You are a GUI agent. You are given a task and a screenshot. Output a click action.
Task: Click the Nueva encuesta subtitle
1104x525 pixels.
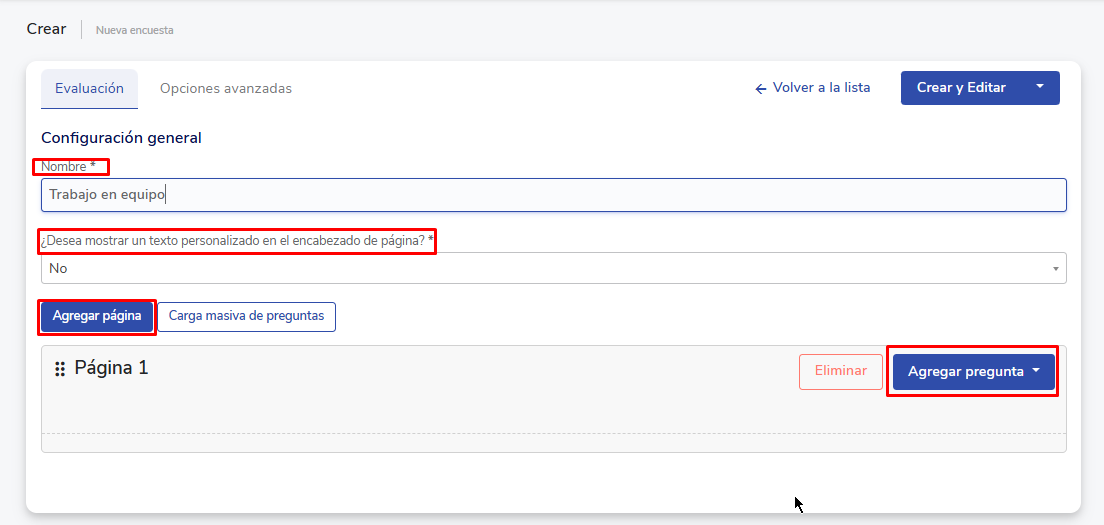click(x=134, y=30)
